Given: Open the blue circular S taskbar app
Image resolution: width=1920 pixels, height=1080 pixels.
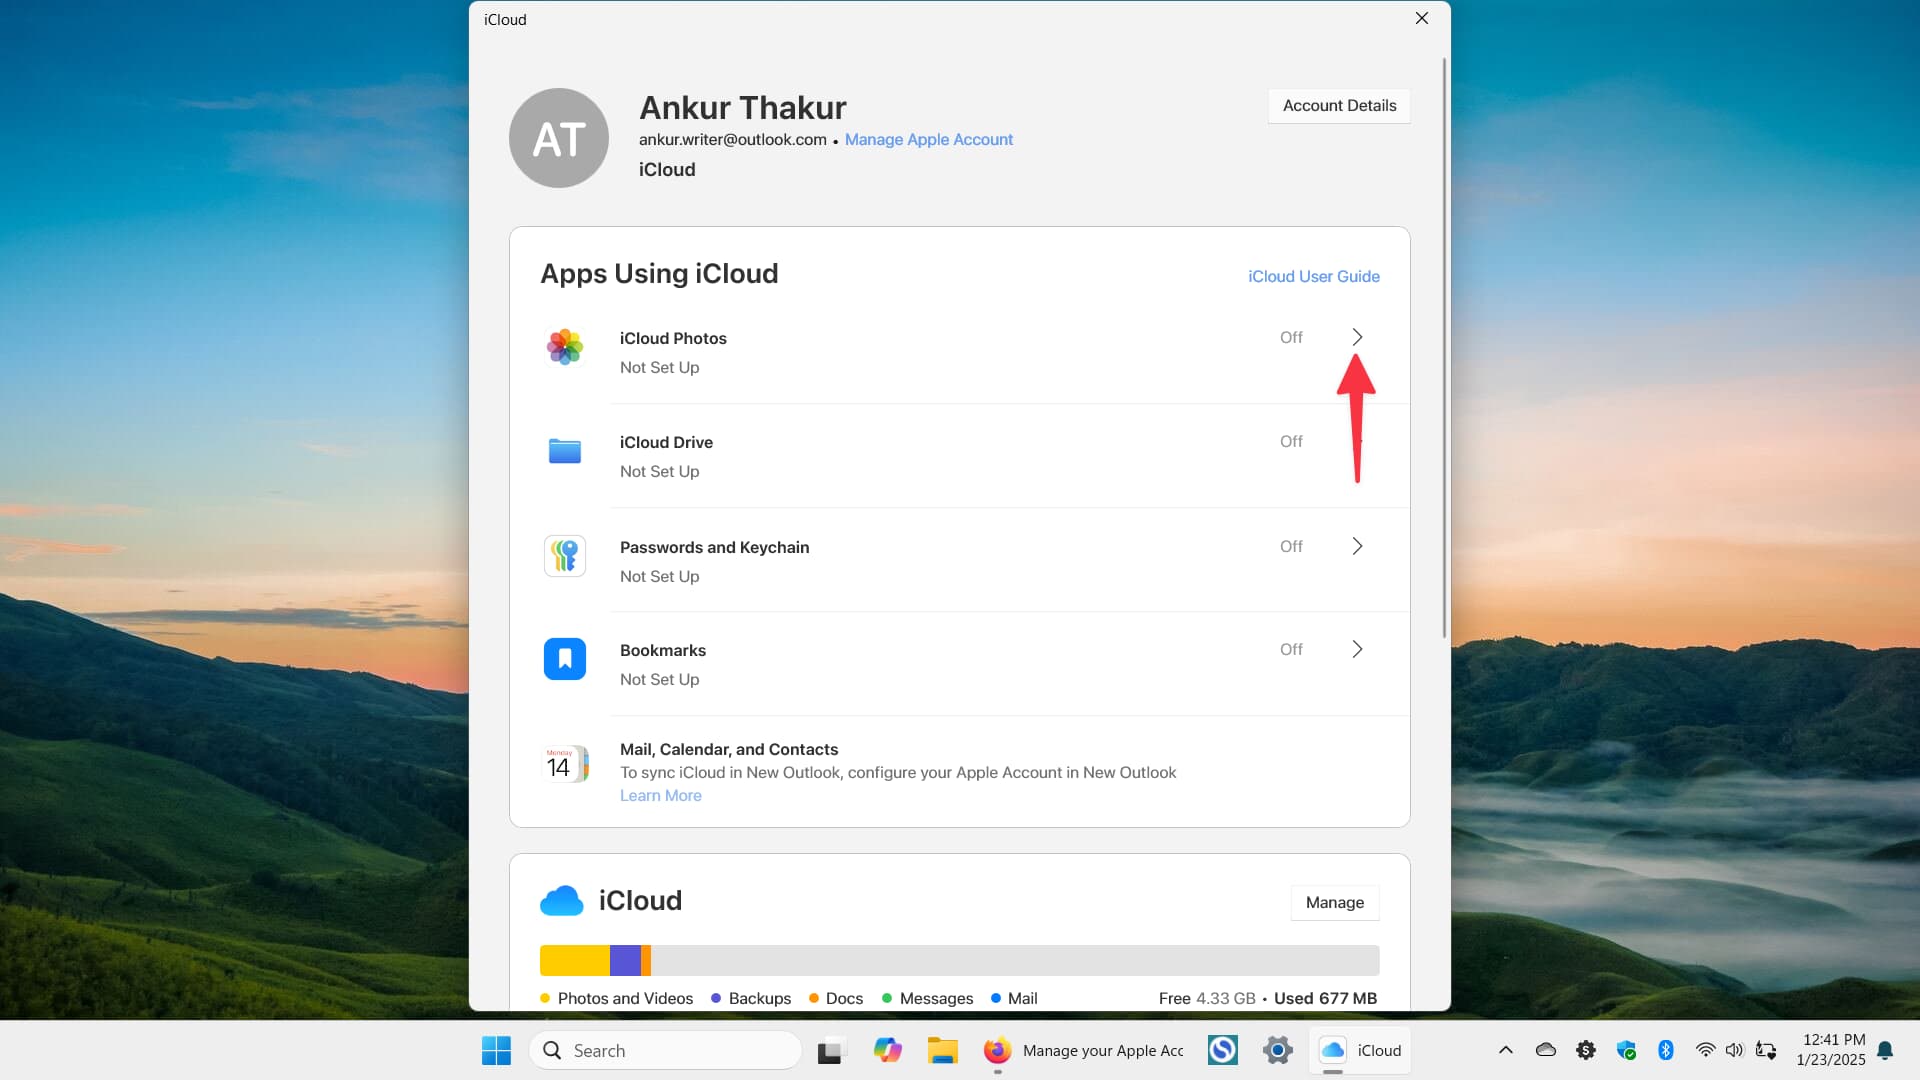Looking at the screenshot, I should click(x=1222, y=1050).
